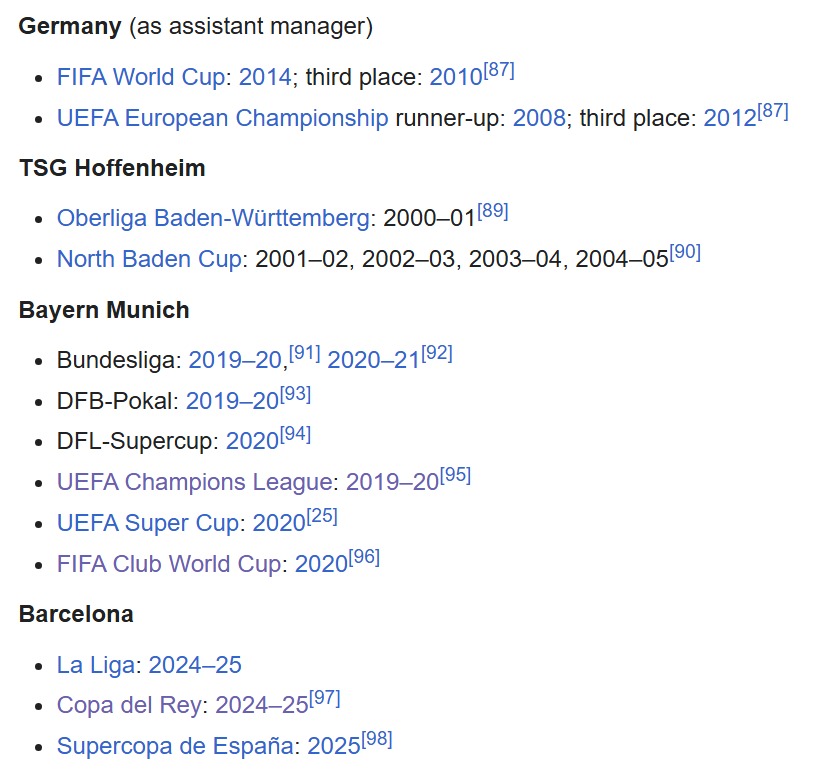Open the DFL-Supercup 2020 link

pyautogui.click(x=253, y=441)
